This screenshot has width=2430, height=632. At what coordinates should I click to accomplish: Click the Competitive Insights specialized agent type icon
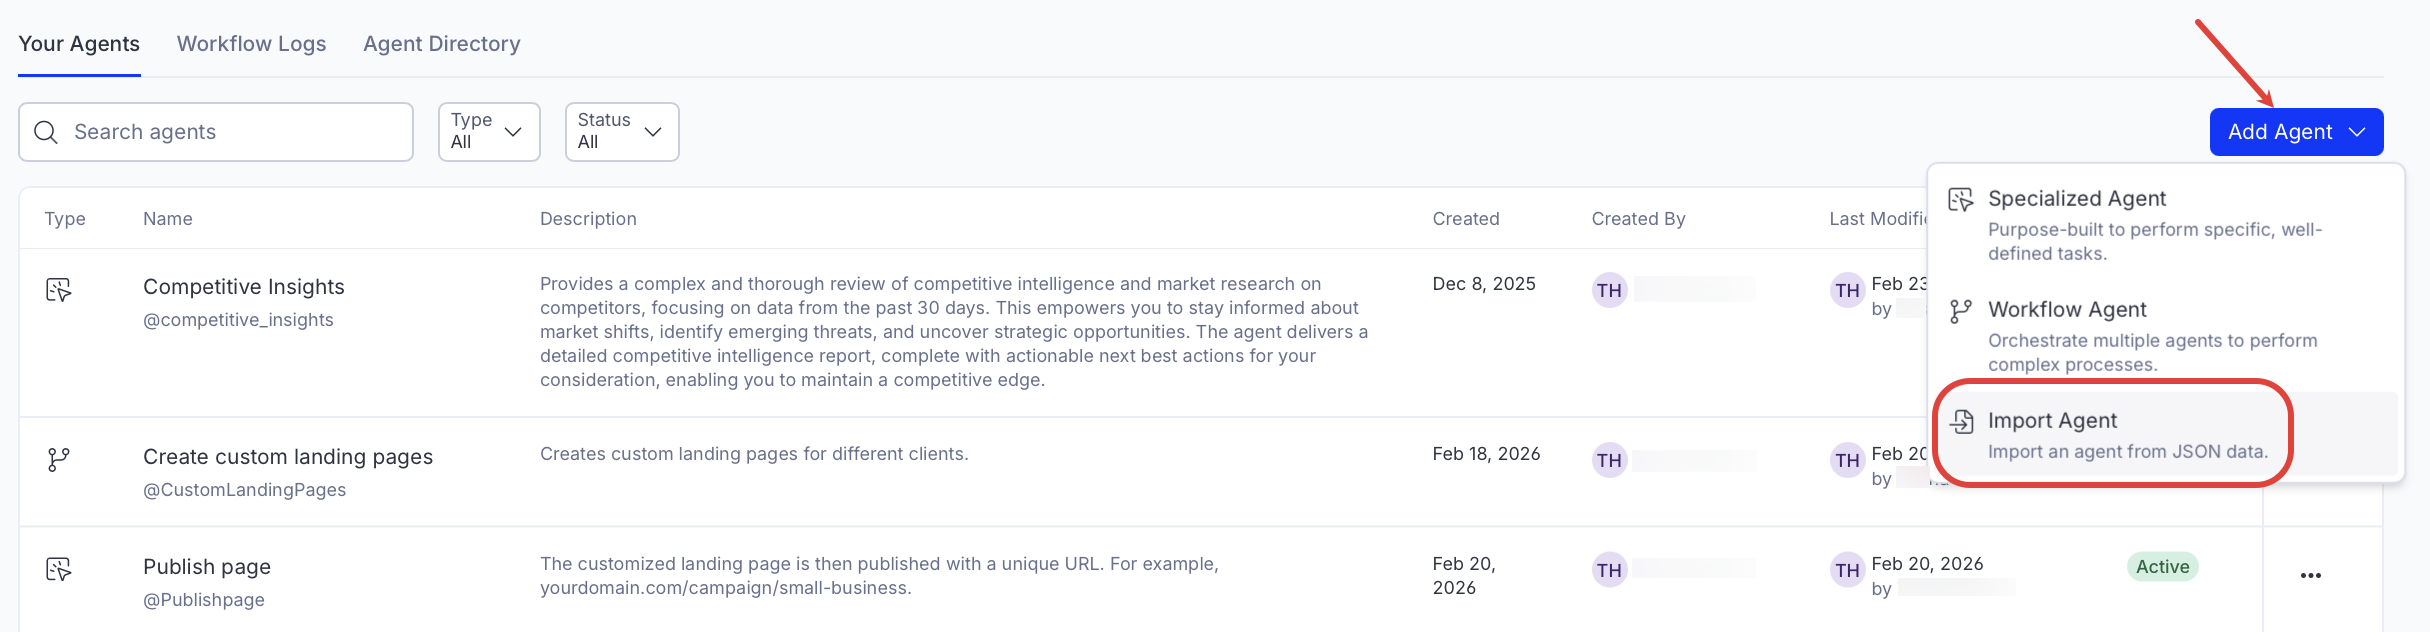click(59, 290)
